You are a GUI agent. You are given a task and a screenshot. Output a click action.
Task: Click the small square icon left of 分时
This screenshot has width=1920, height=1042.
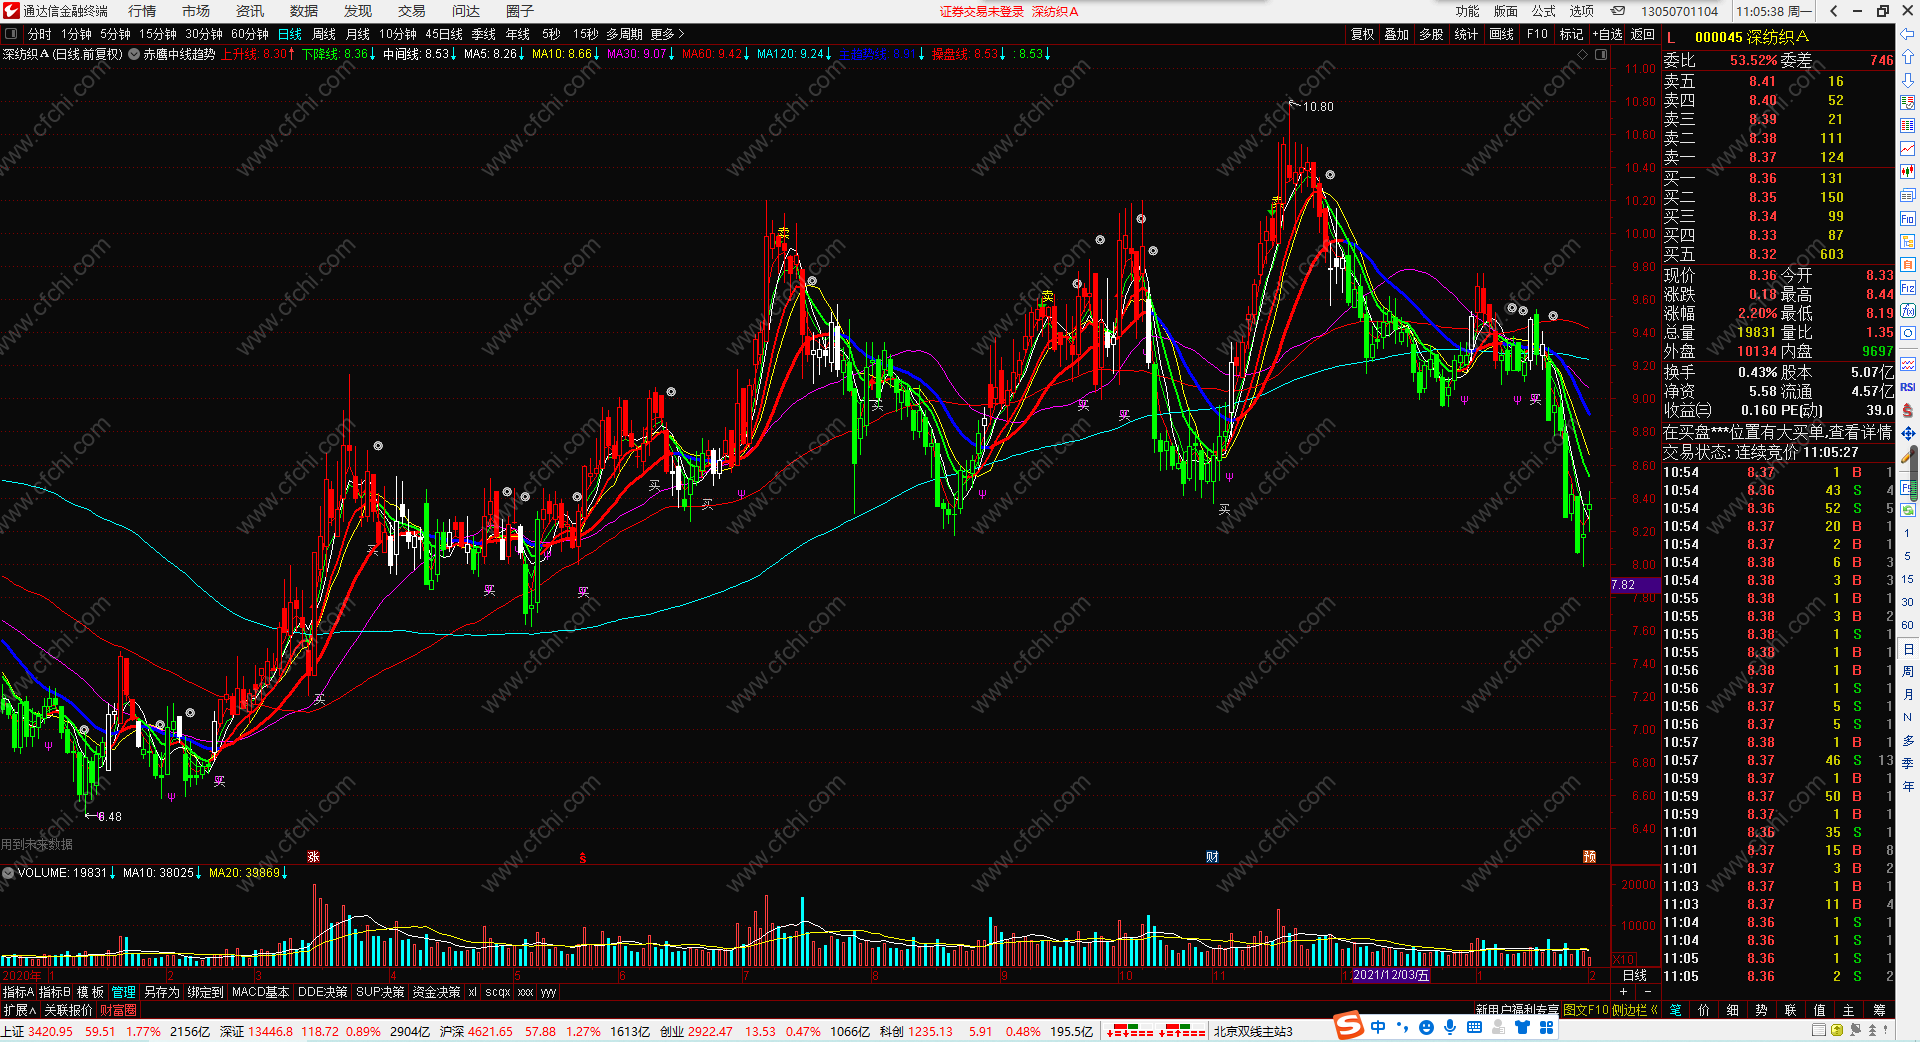coord(11,34)
